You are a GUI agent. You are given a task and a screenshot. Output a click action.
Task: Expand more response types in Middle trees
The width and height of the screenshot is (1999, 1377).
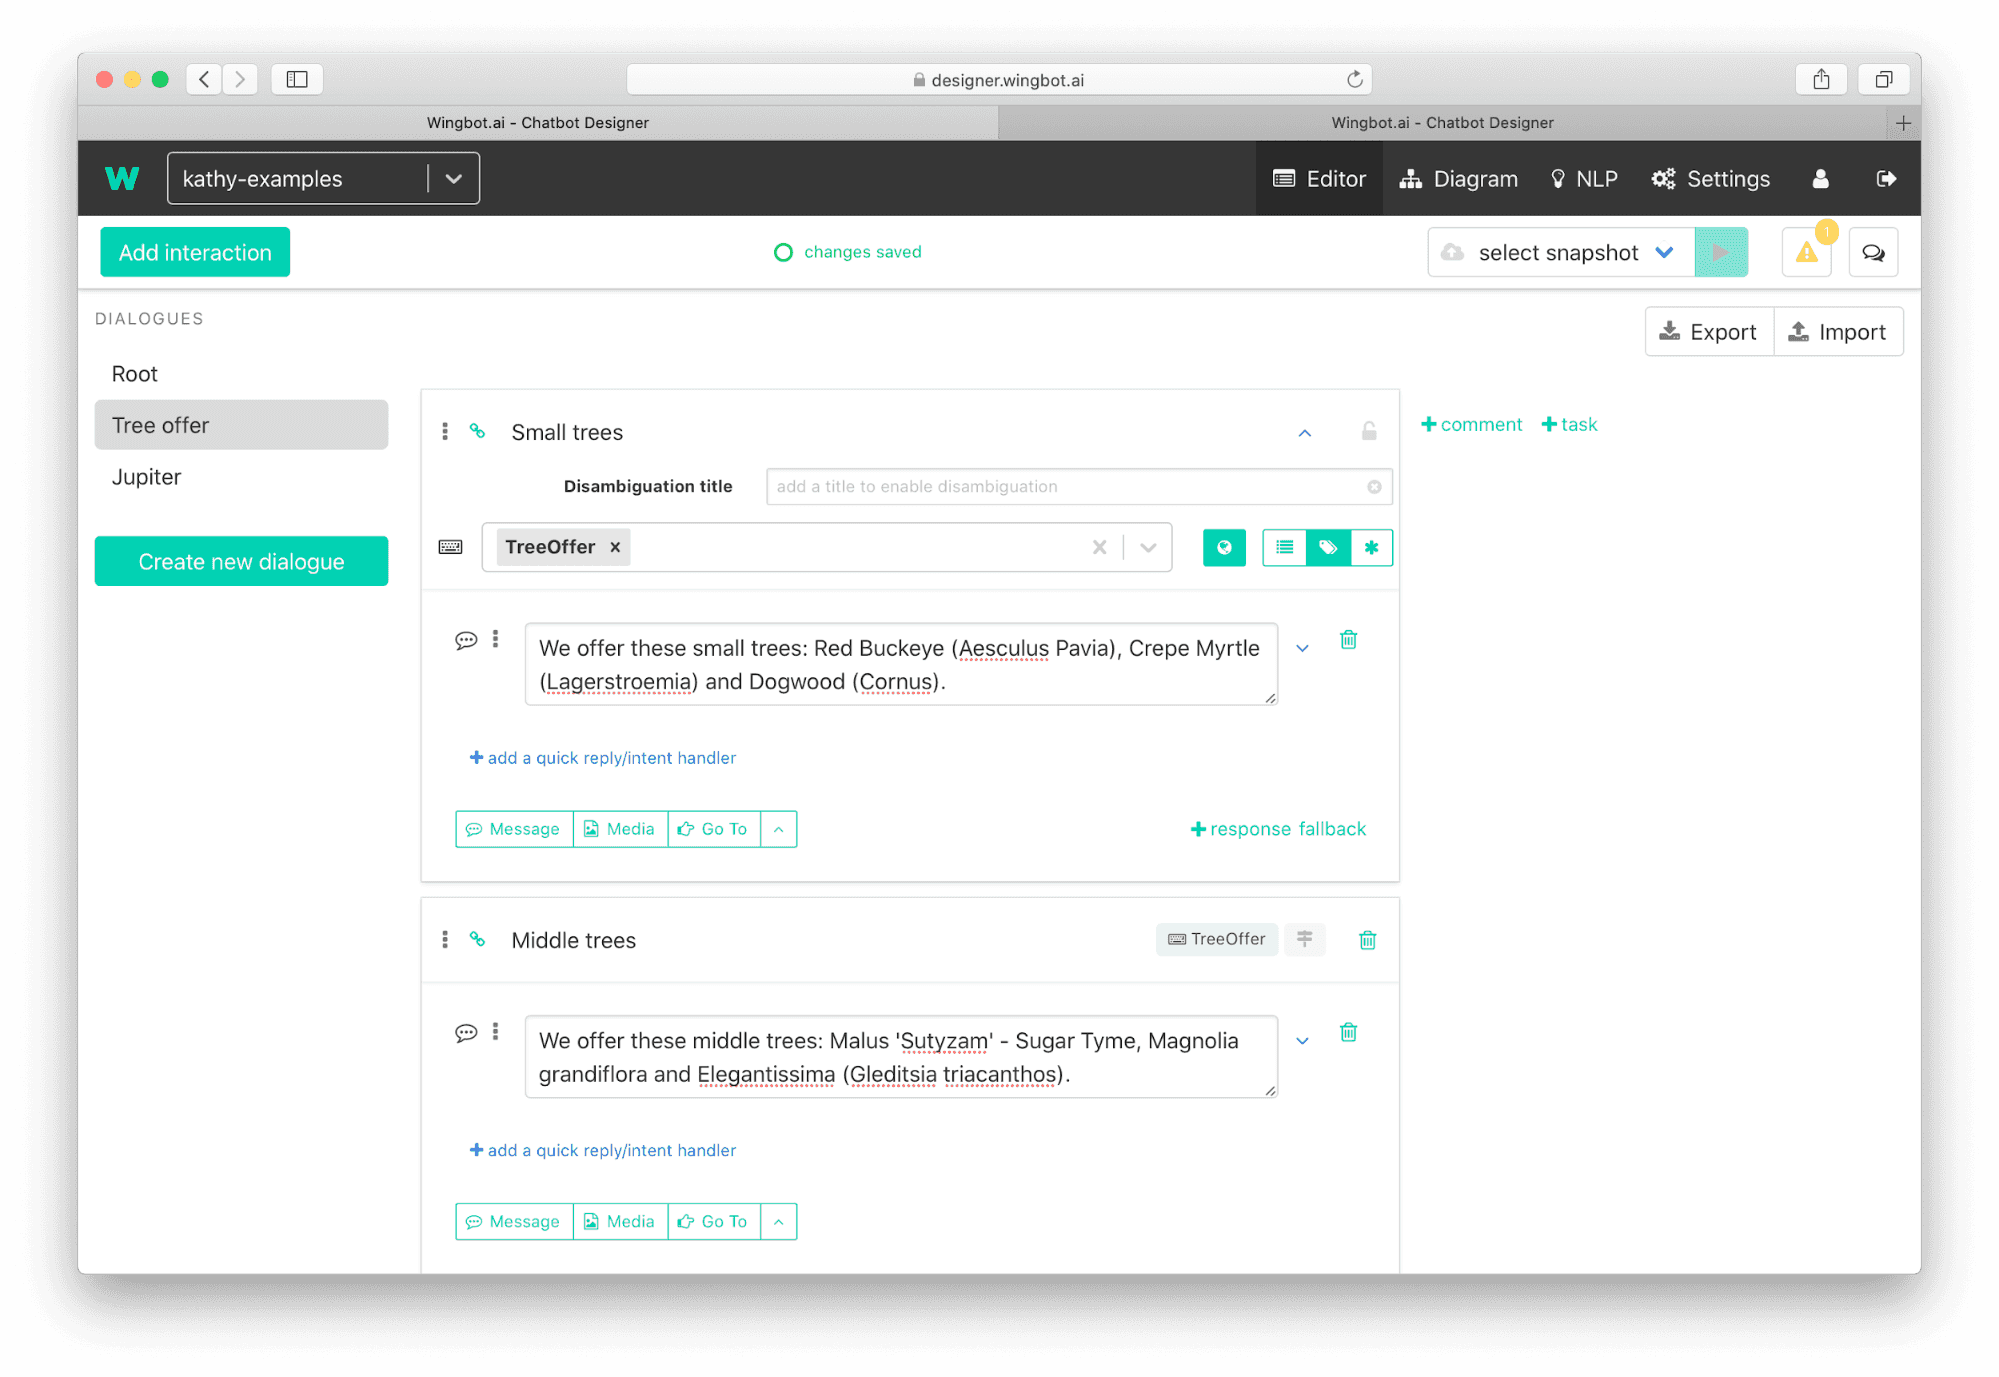point(778,1222)
